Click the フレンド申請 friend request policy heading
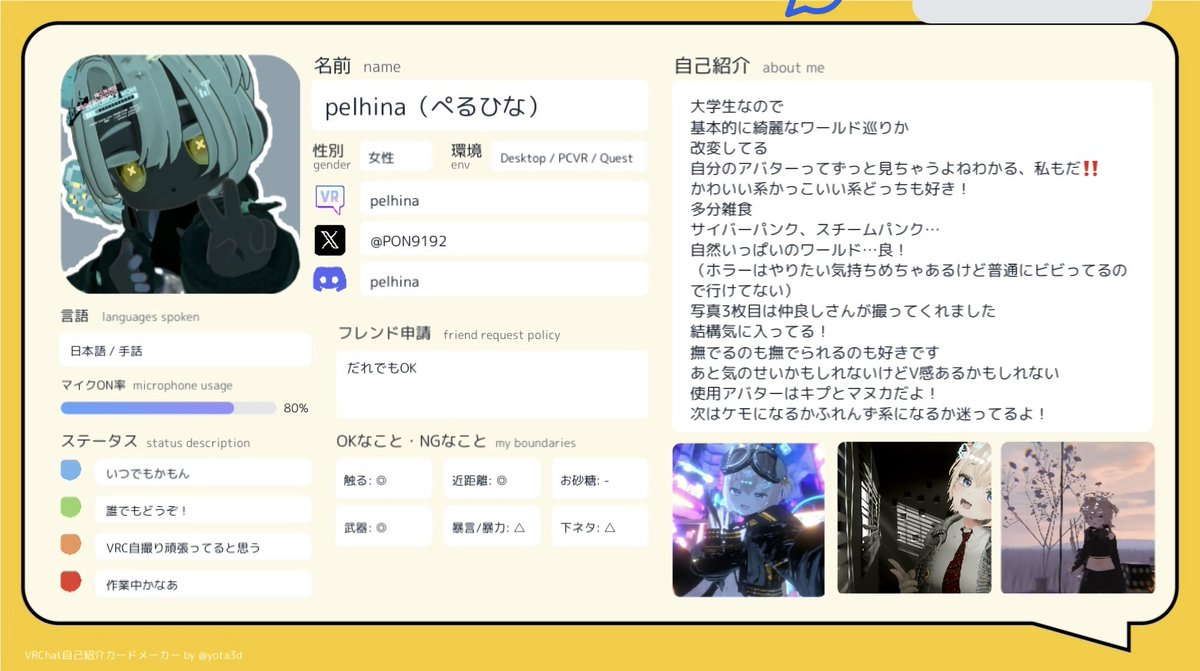 tap(449, 334)
